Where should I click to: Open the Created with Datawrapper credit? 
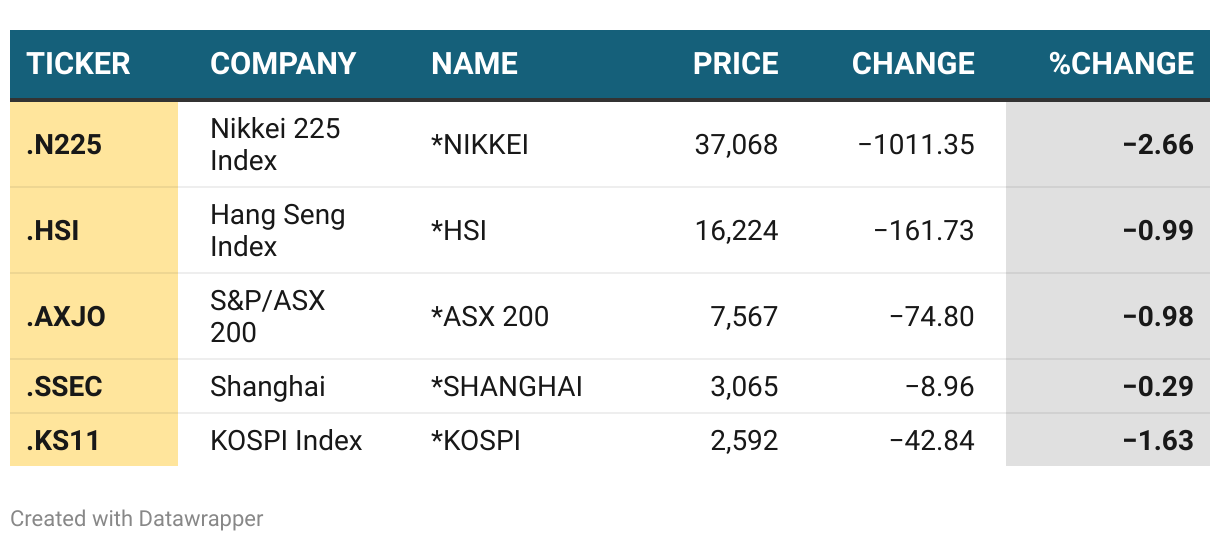click(x=137, y=519)
